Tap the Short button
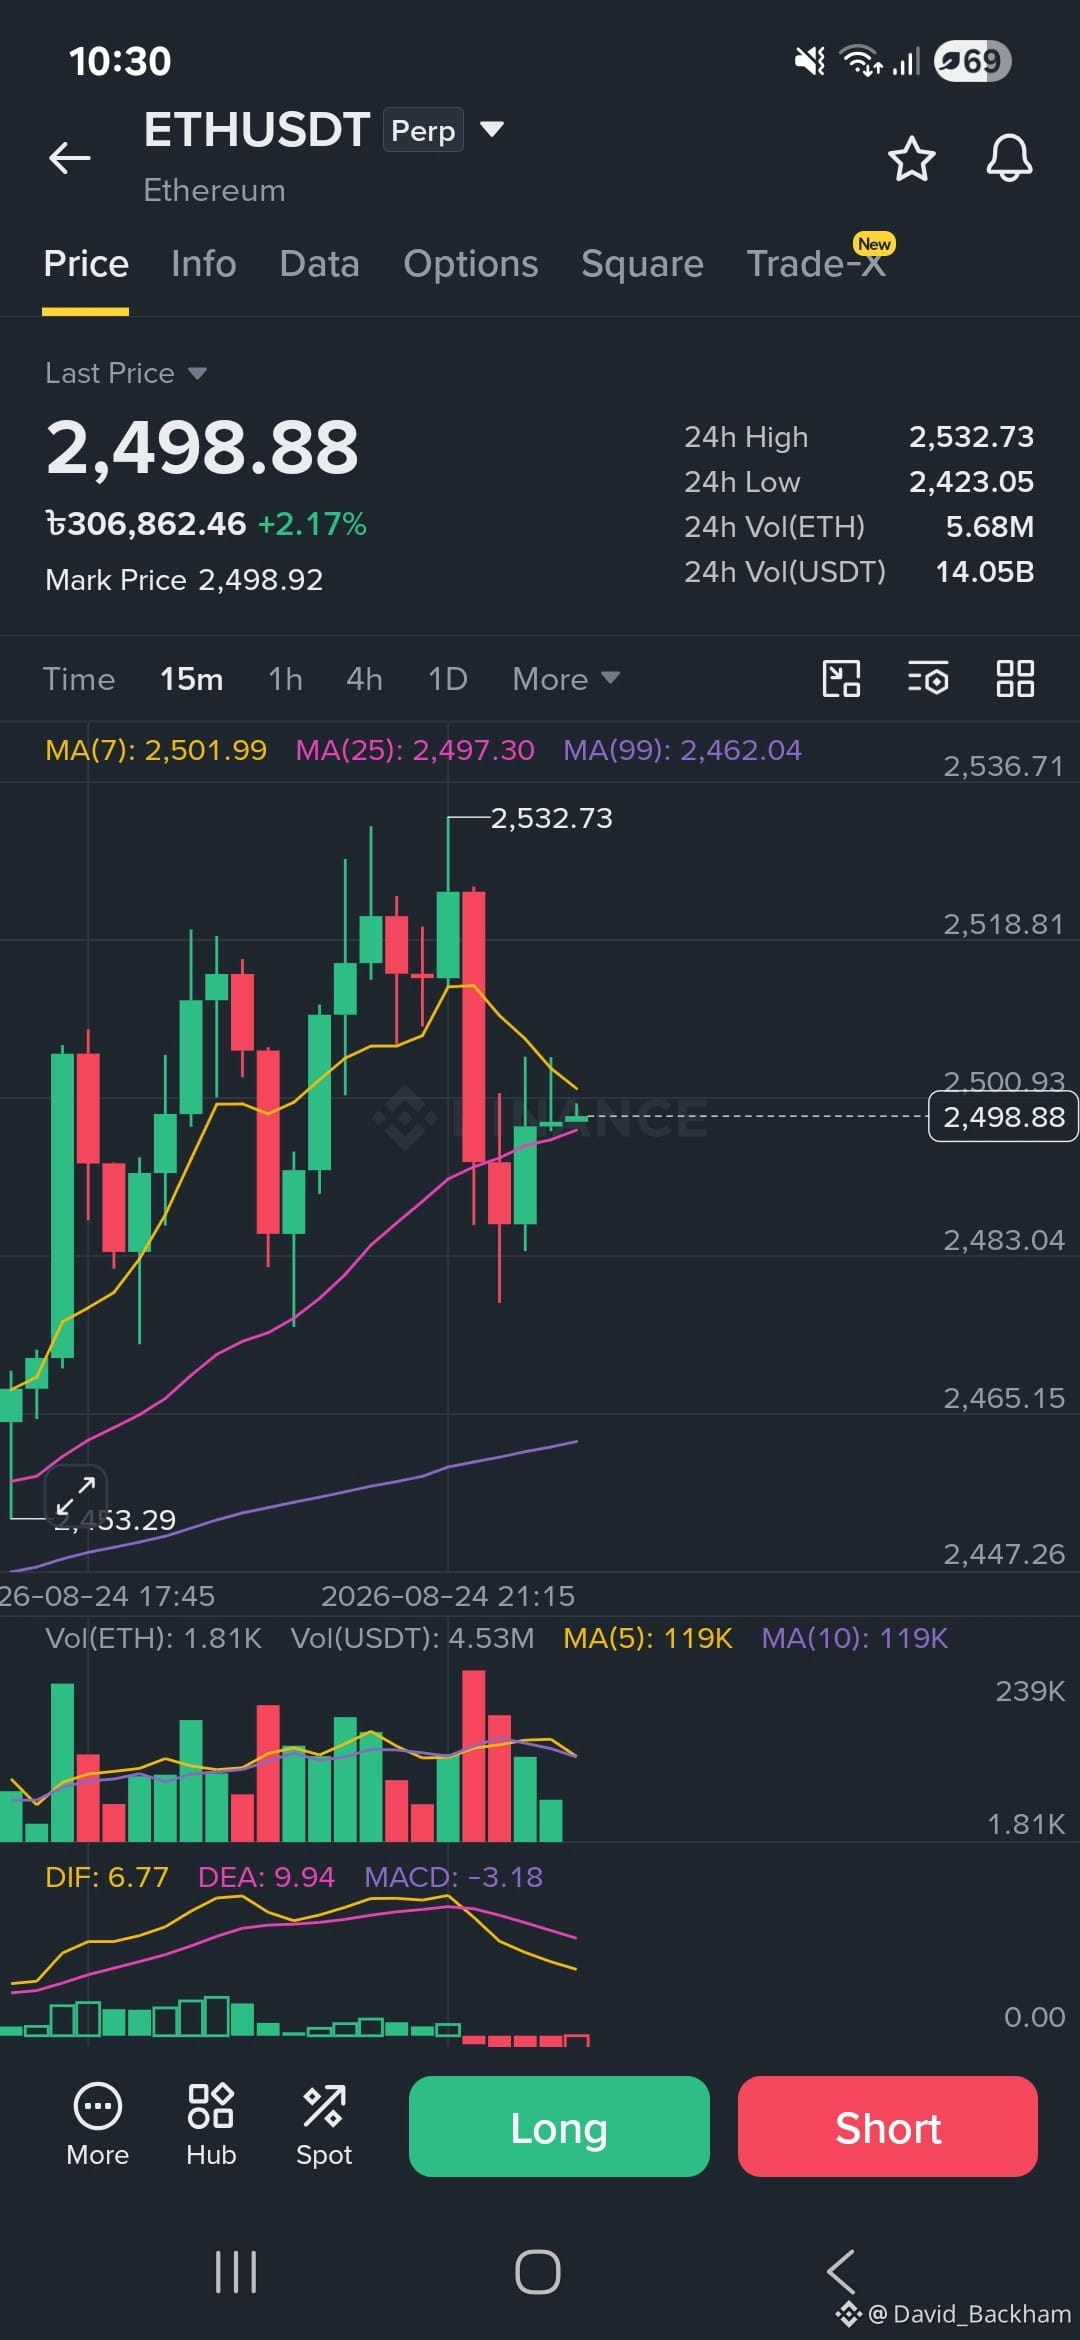Viewport: 1080px width, 2340px height. (888, 2126)
